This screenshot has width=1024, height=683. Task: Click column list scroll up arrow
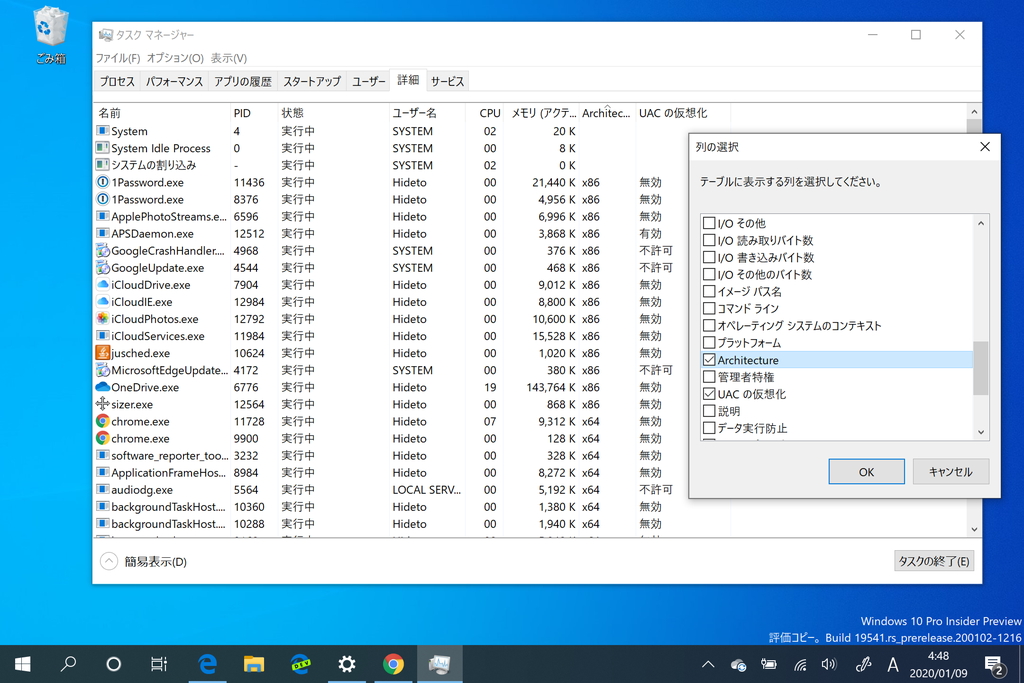click(x=980, y=223)
